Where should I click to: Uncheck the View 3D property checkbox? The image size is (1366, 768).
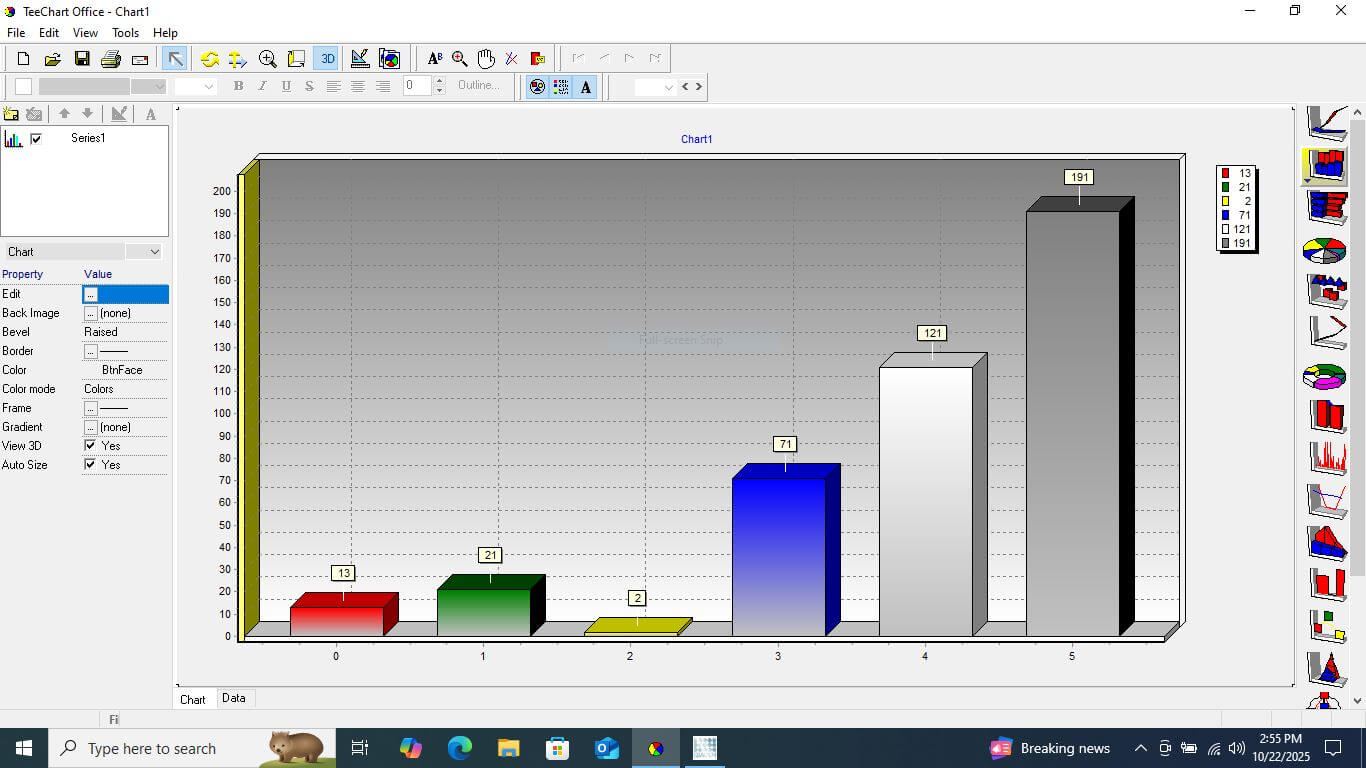click(90, 446)
